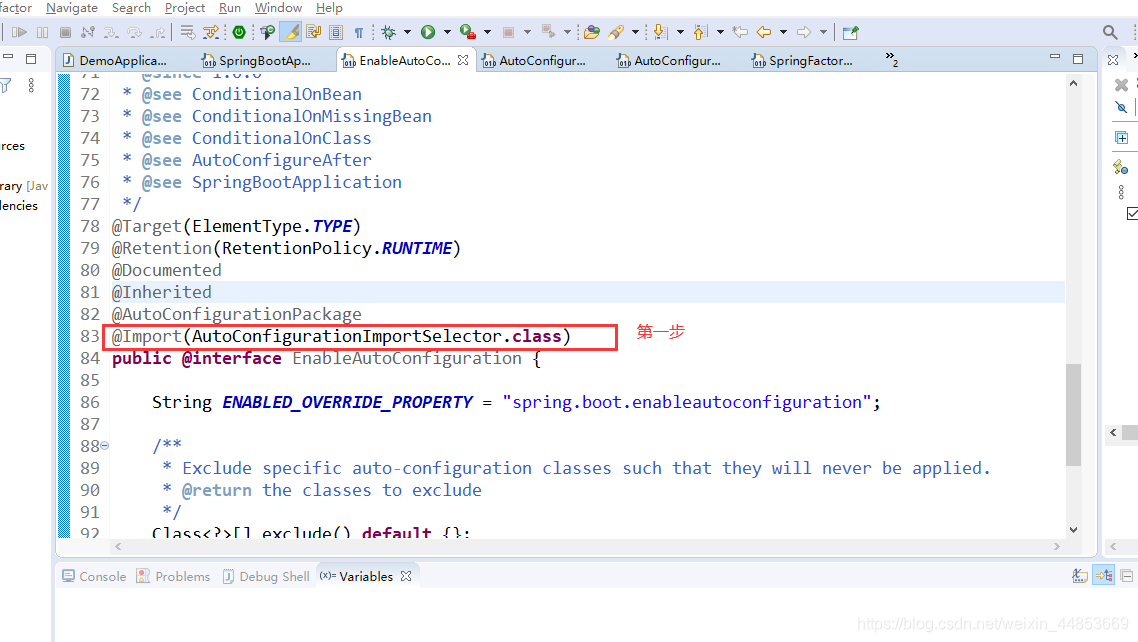1138x642 pixels.
Task: Click the left panel view menu dots
Action: [31, 86]
